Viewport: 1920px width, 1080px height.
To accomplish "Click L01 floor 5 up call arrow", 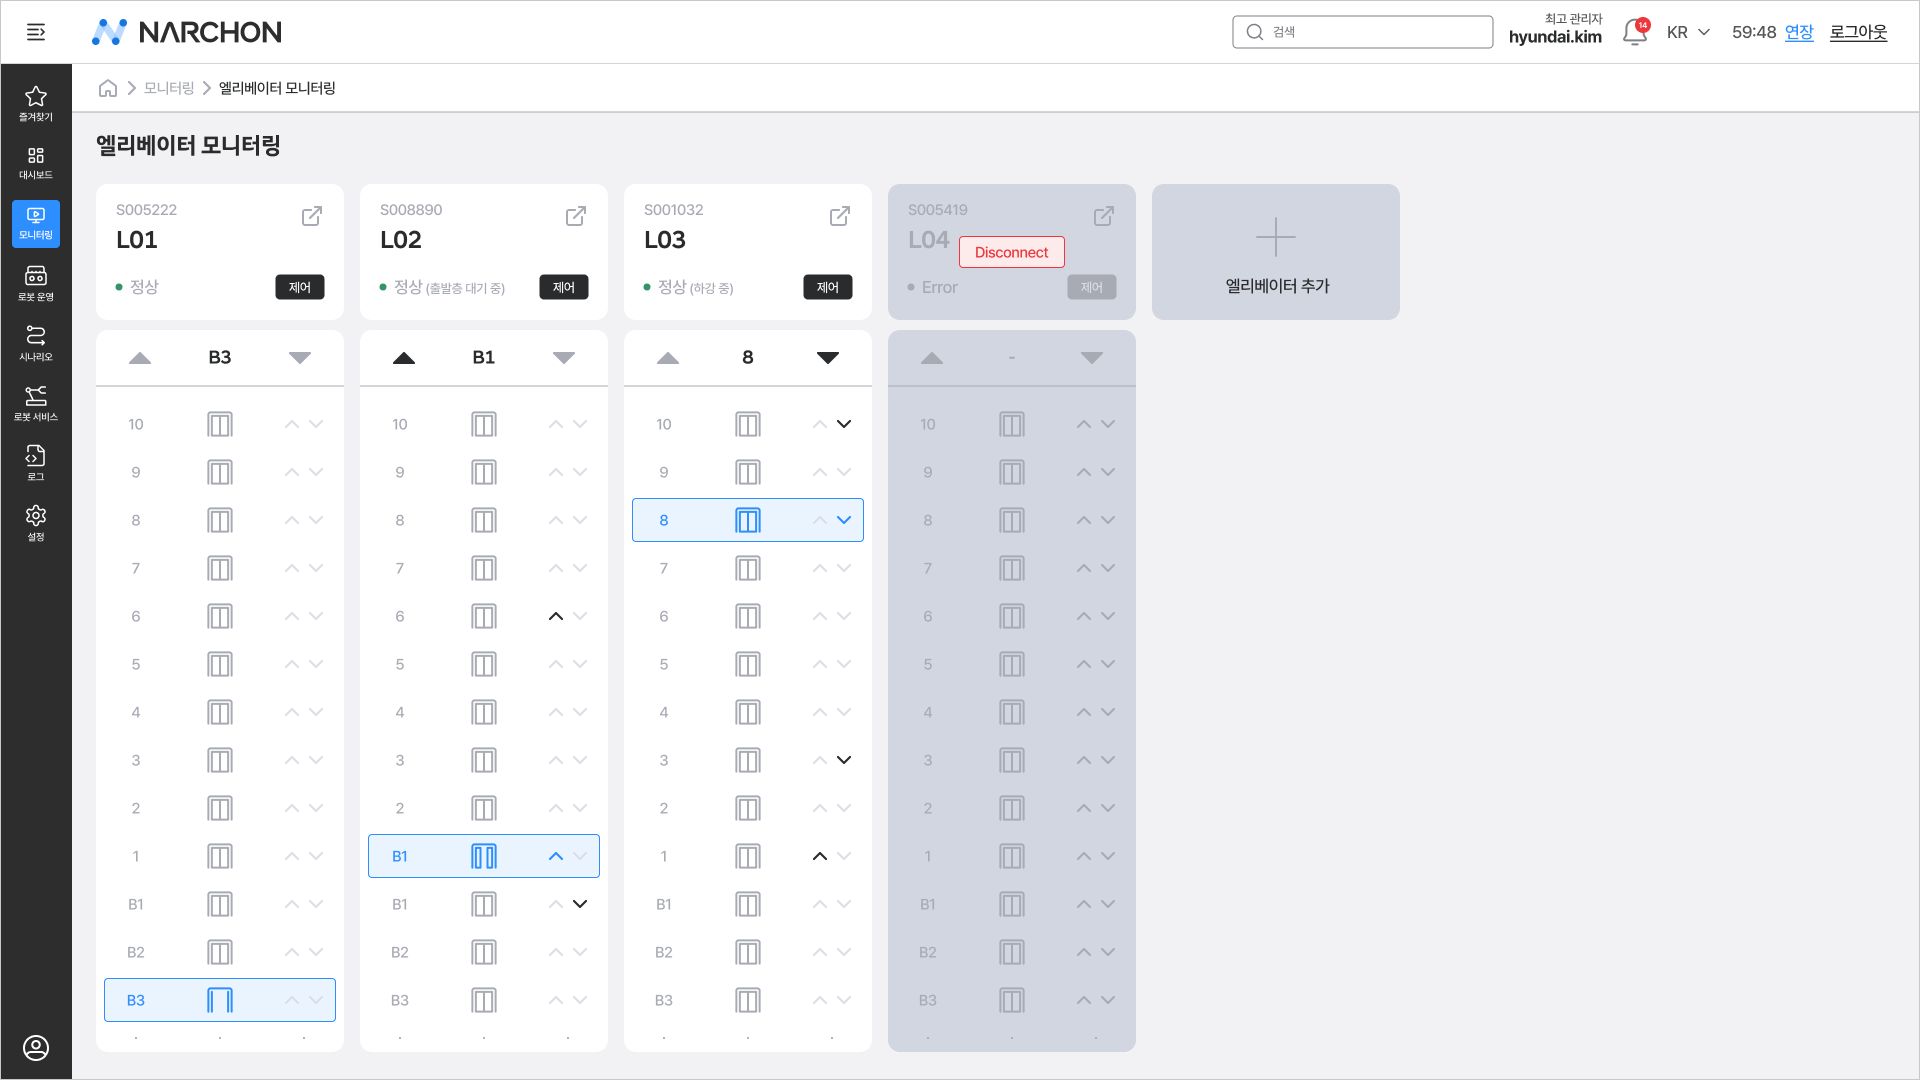I will 292,664.
